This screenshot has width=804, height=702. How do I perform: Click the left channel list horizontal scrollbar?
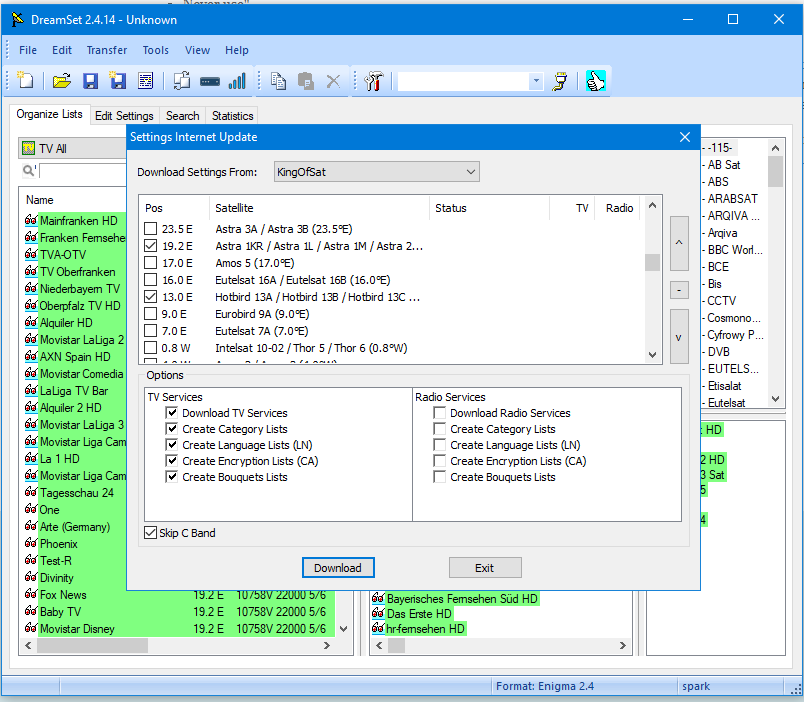click(x=177, y=645)
